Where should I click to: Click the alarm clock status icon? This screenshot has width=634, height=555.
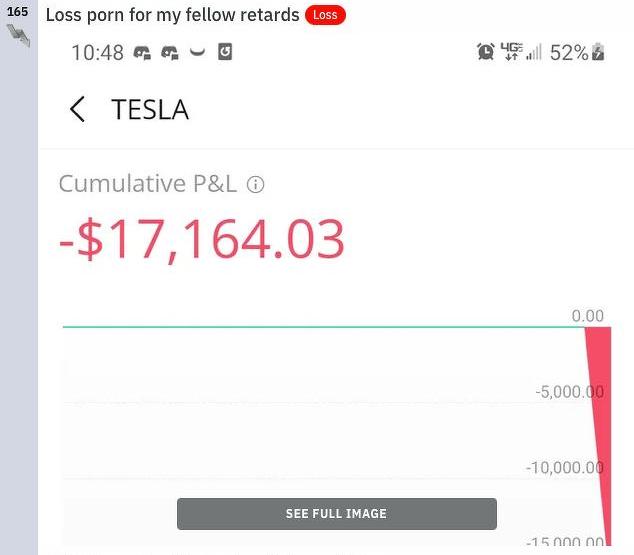pyautogui.click(x=486, y=51)
